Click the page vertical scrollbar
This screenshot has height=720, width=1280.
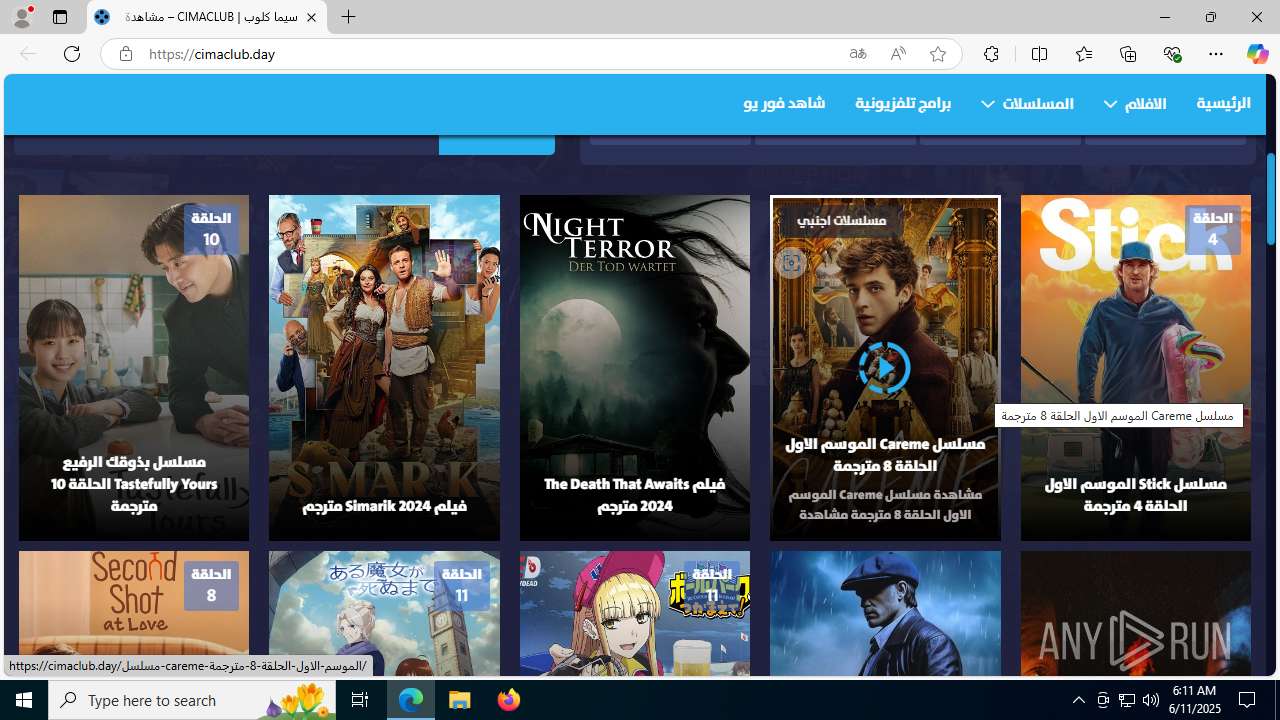(1271, 199)
